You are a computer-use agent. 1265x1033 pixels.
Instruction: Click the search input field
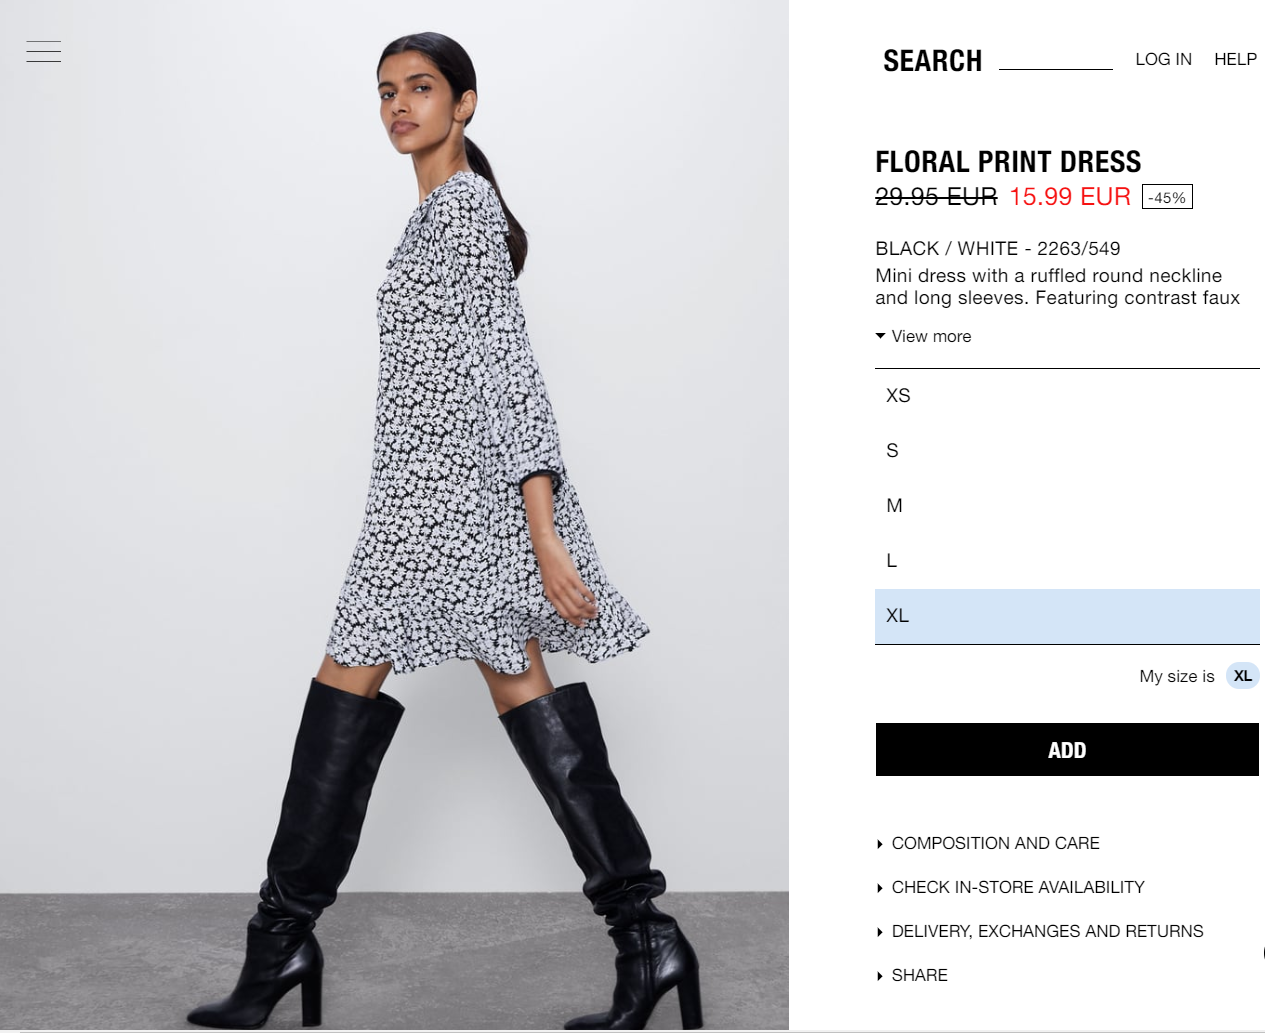(x=1055, y=58)
